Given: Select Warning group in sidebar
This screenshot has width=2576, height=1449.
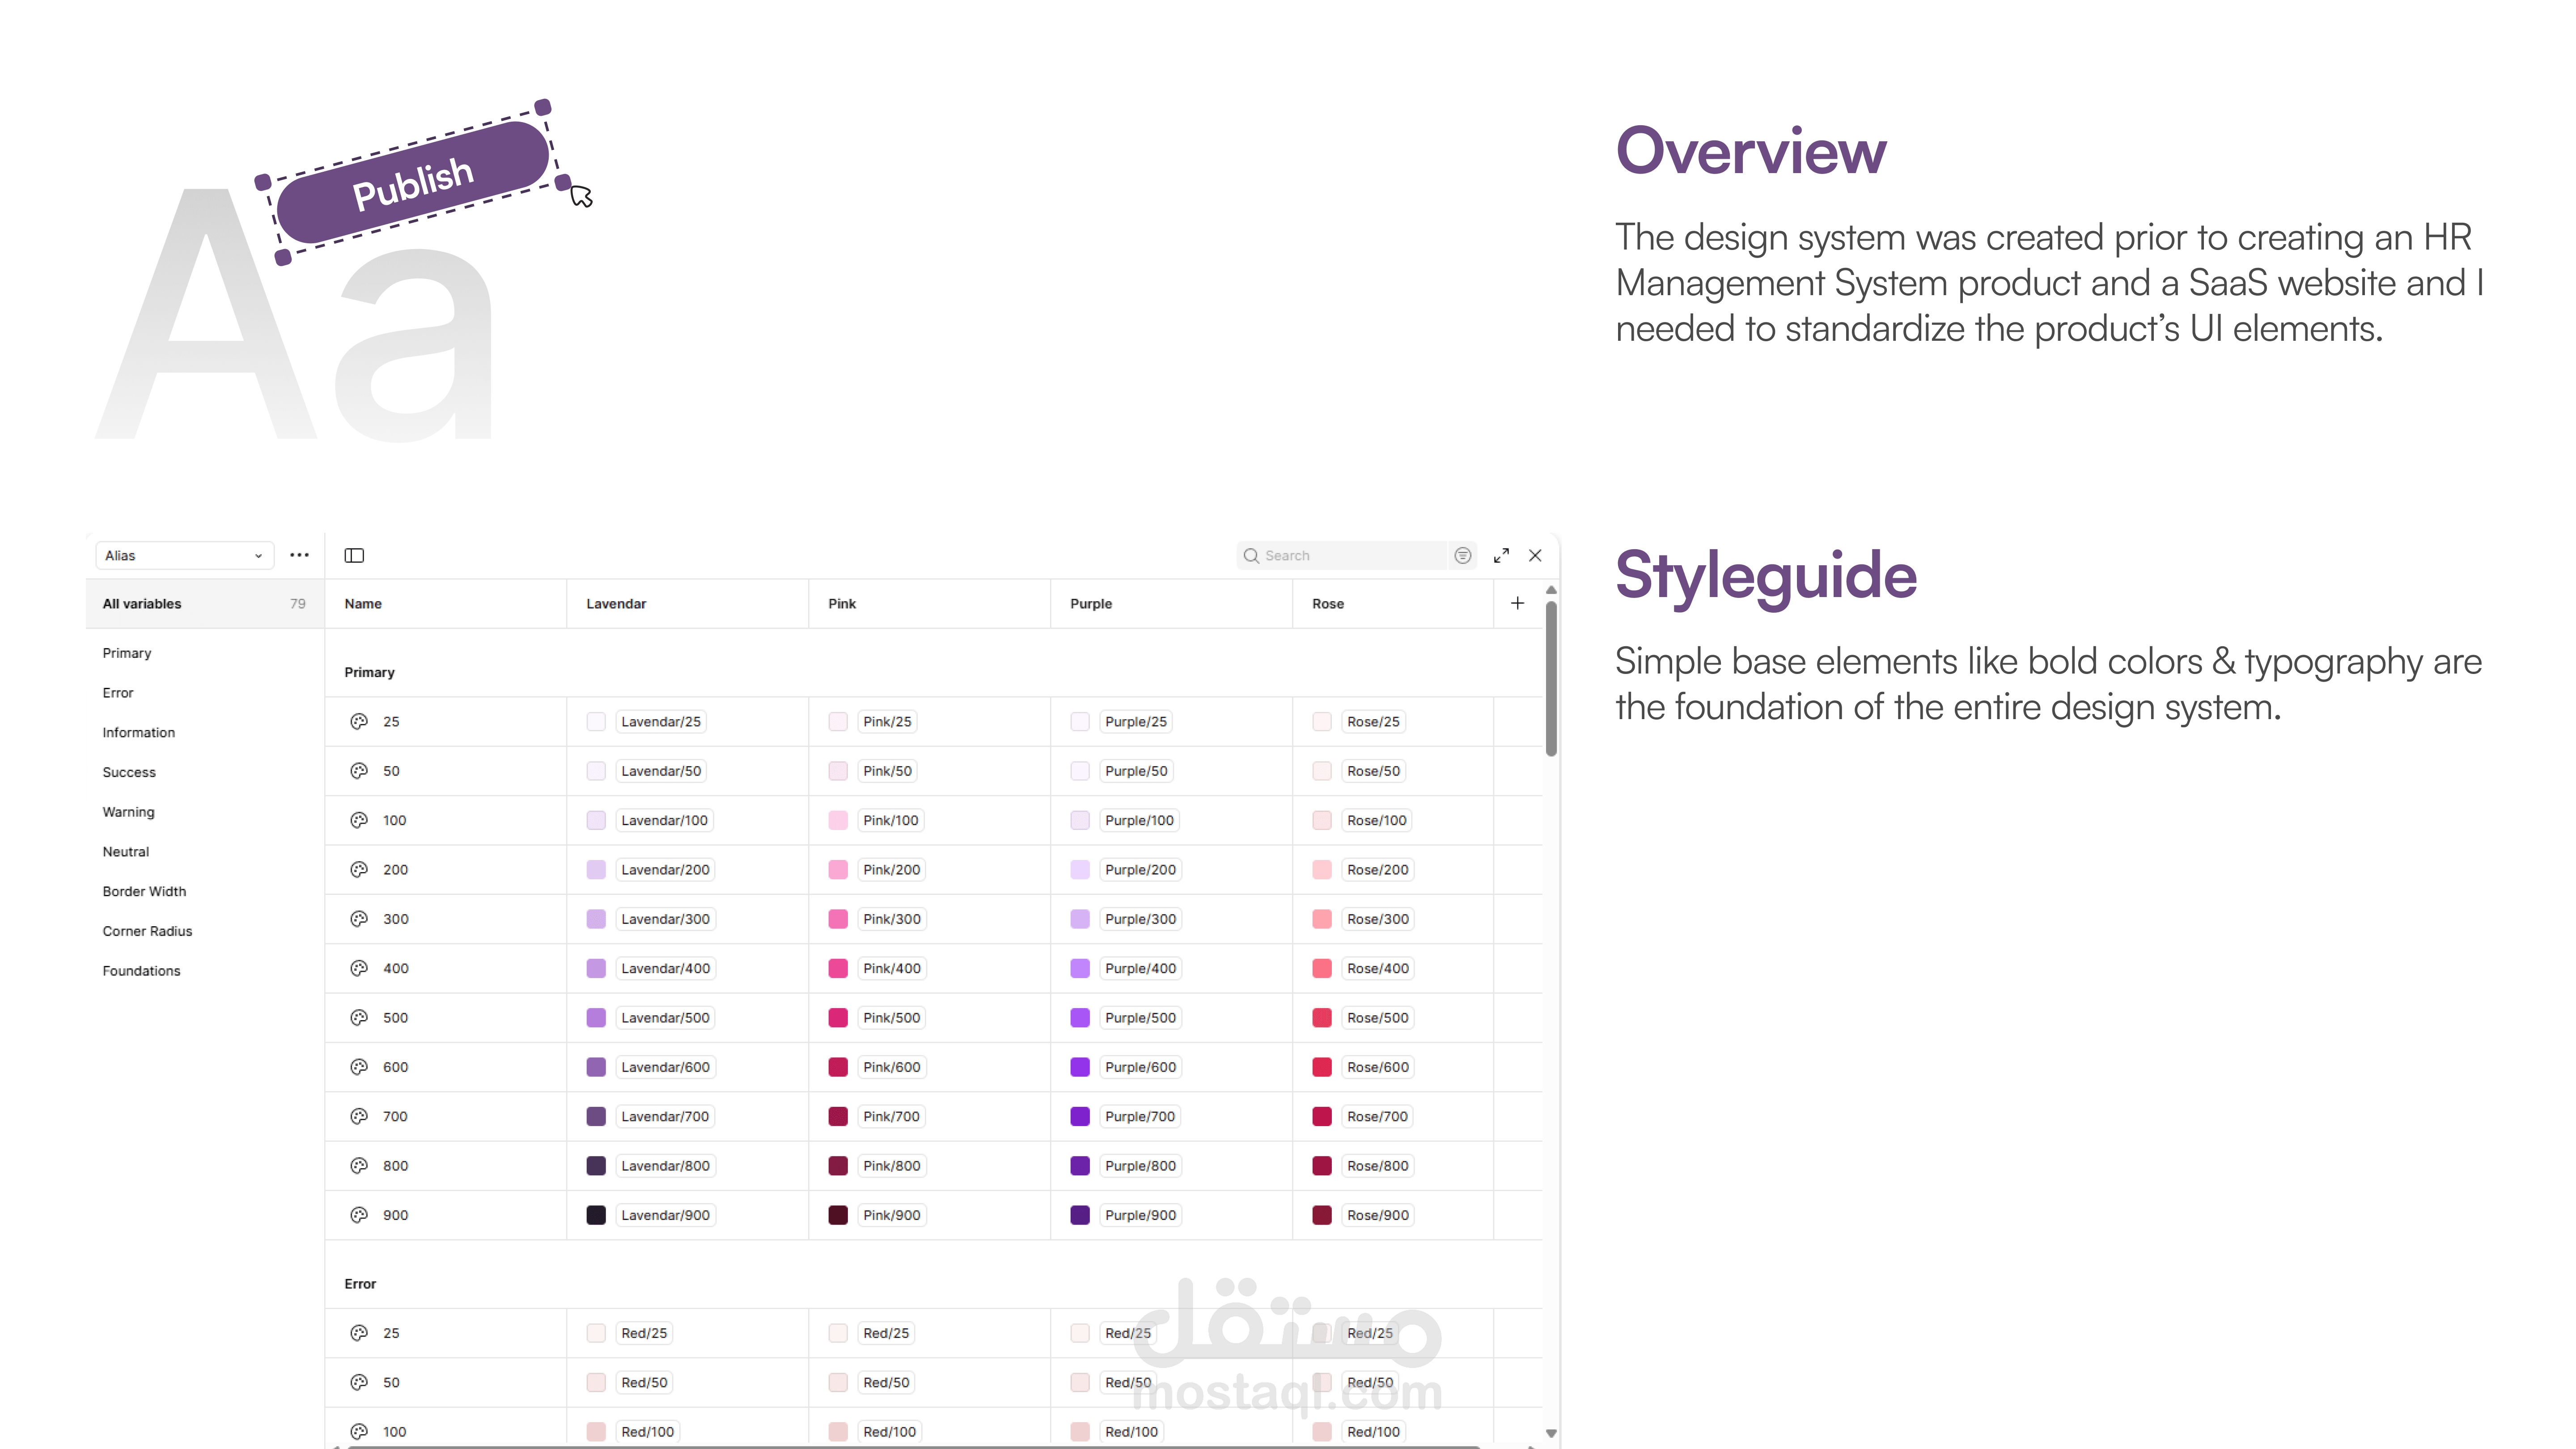Looking at the screenshot, I should pyautogui.click(x=128, y=812).
